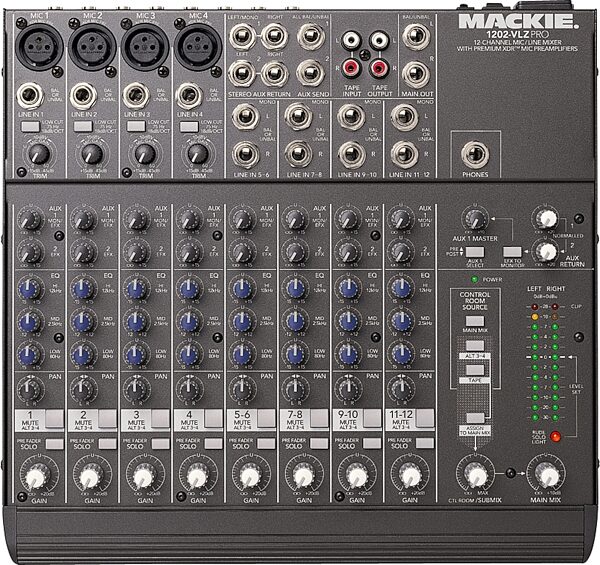Viewport: 600px width, 565px height.
Task: Toggle the LOW CUT switch for MIC 1
Action: 30,126
